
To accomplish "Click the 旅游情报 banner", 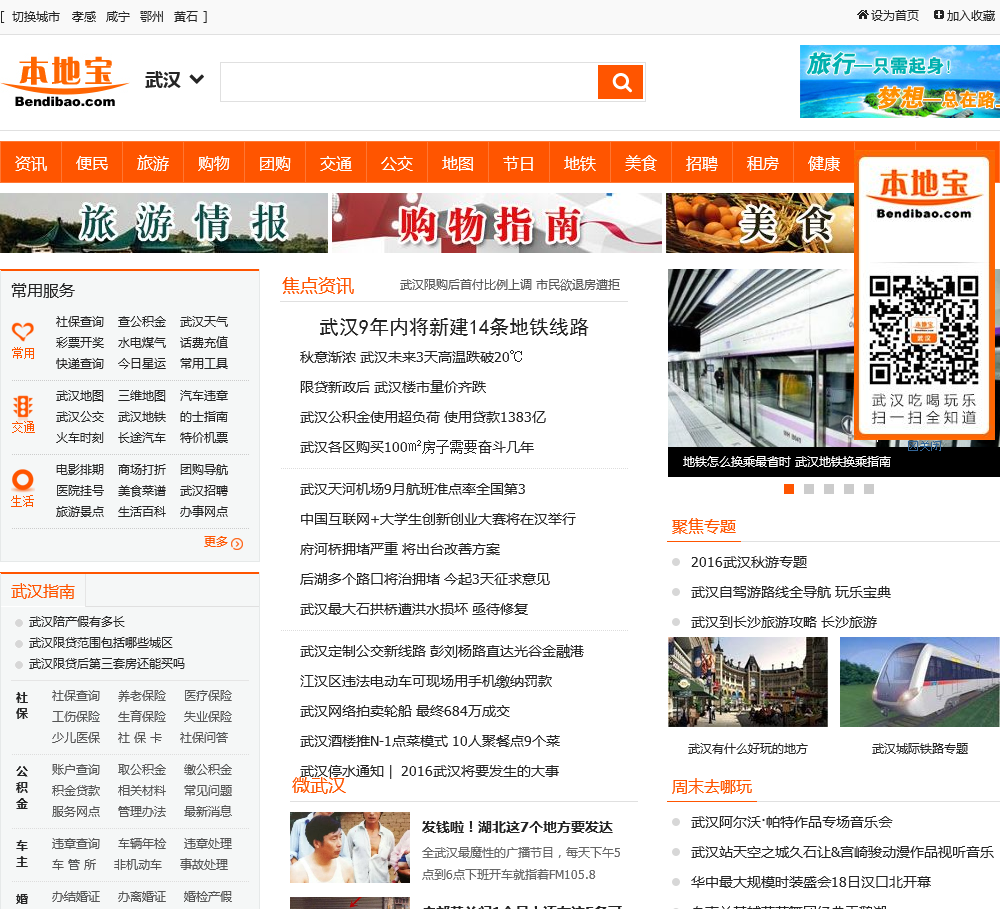I will tap(164, 223).
